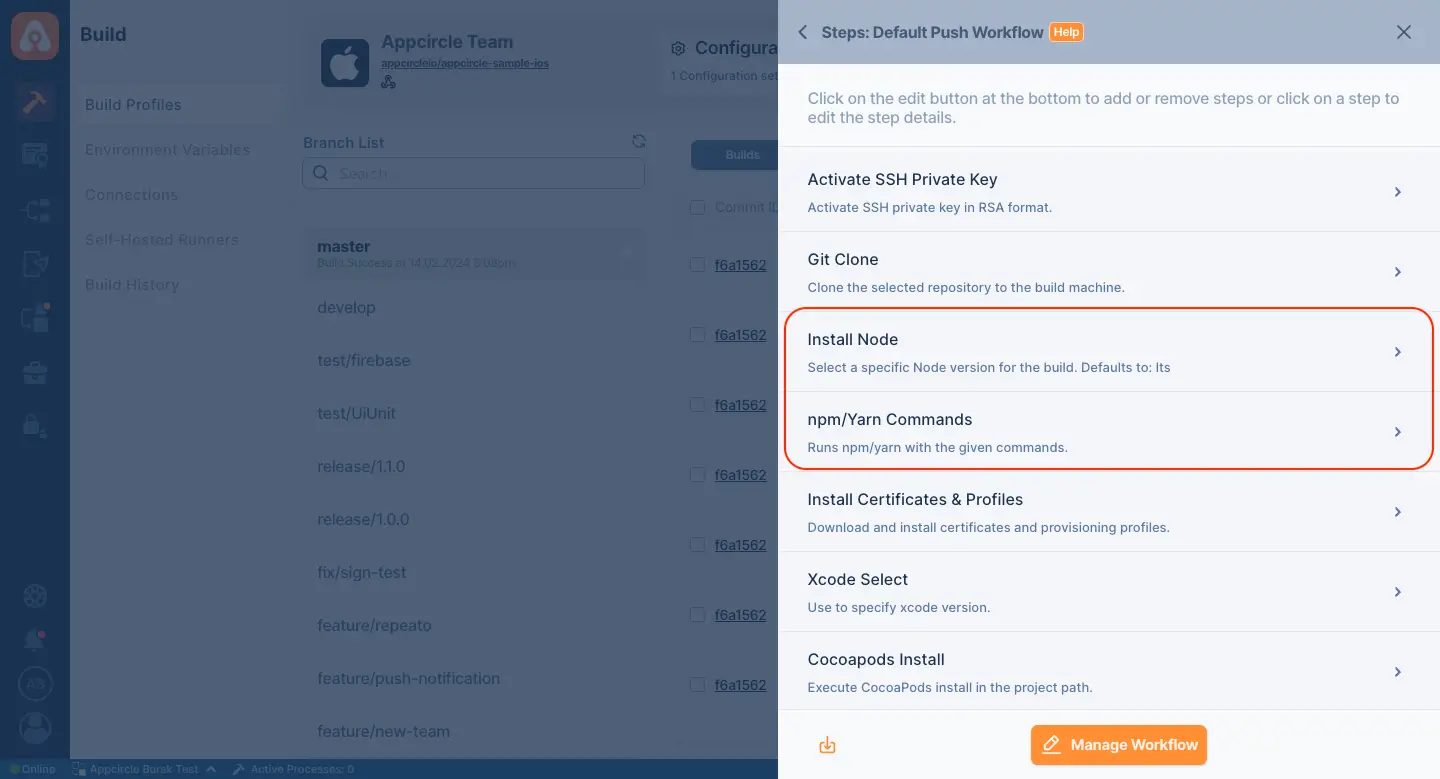Select the last f6a1562 commit checkbox
The image size is (1440, 779).
(x=697, y=685)
